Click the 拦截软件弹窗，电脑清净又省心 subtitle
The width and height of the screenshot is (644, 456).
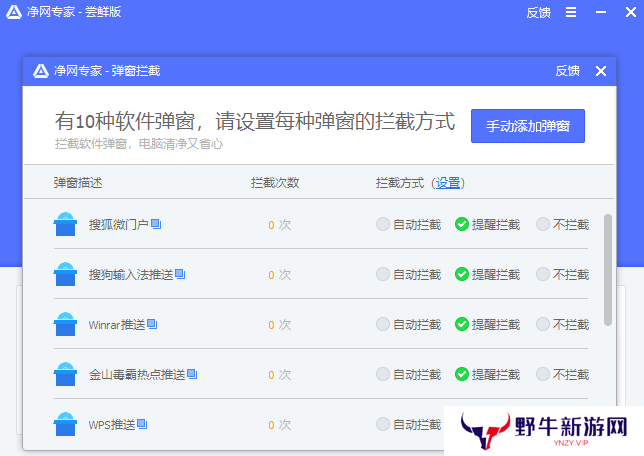pos(139,144)
